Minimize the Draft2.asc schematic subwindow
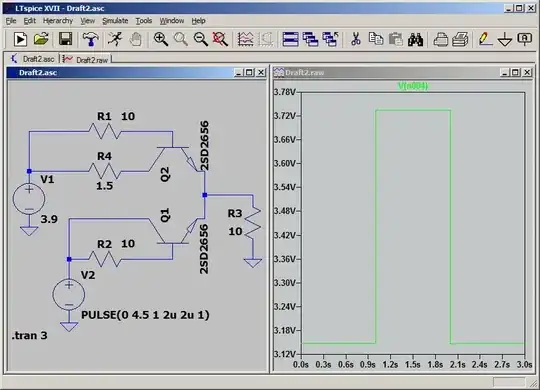Viewport: 540px width, 390px height. tap(238, 73)
